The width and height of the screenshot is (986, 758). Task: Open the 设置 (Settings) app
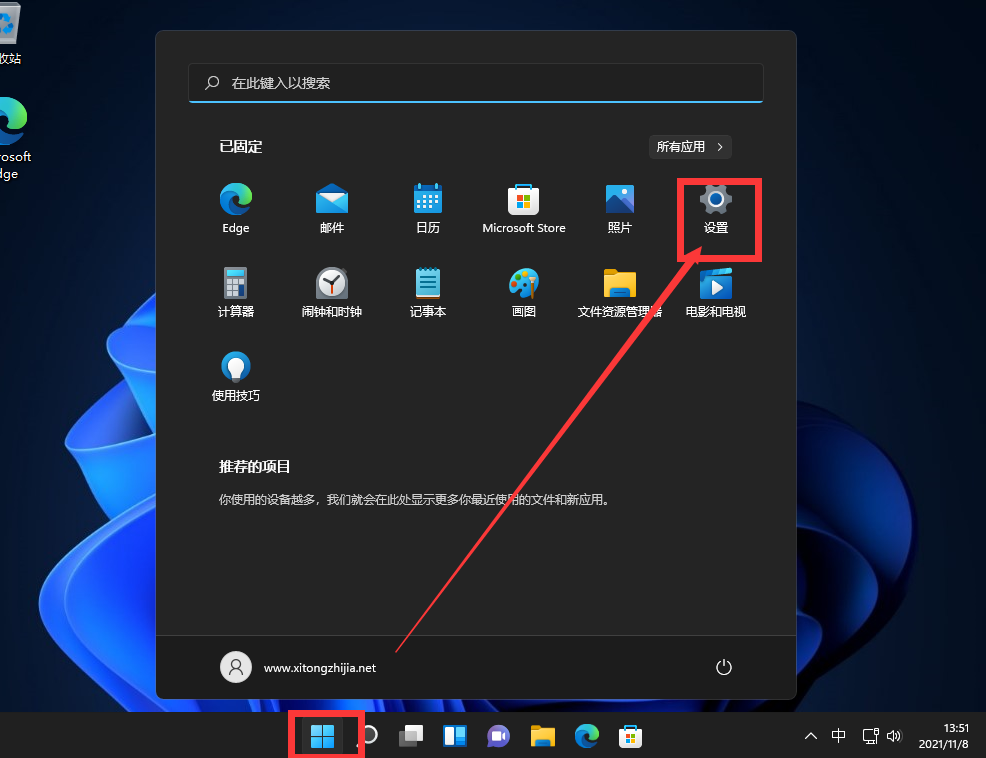[716, 207]
